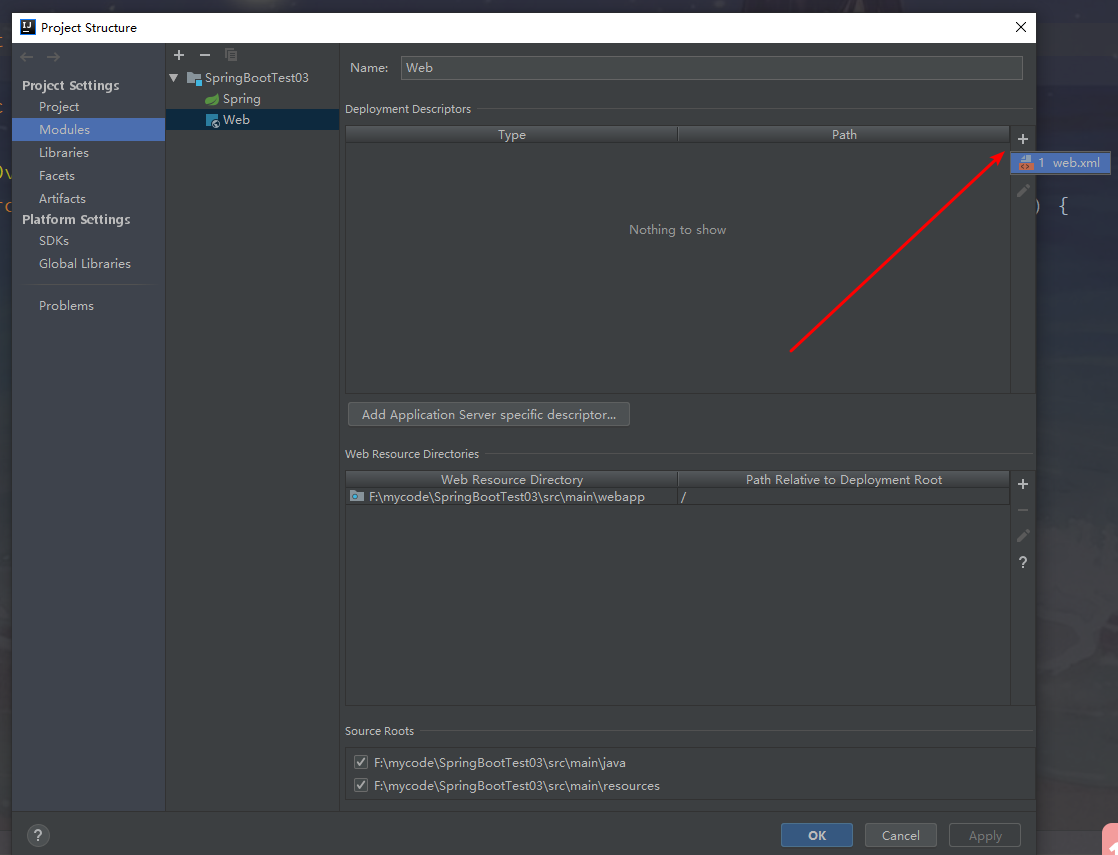
Task: Open Global Libraries settings
Action: (x=85, y=263)
